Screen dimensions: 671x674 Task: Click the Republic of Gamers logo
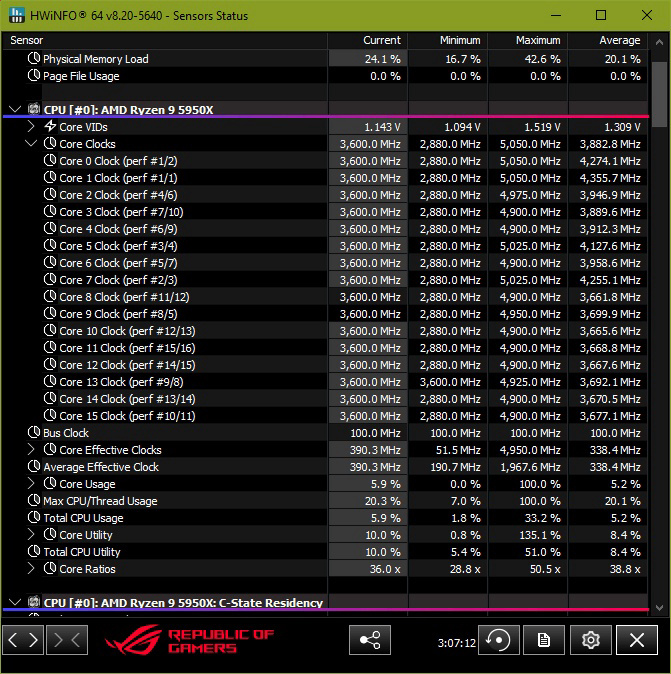pos(190,640)
